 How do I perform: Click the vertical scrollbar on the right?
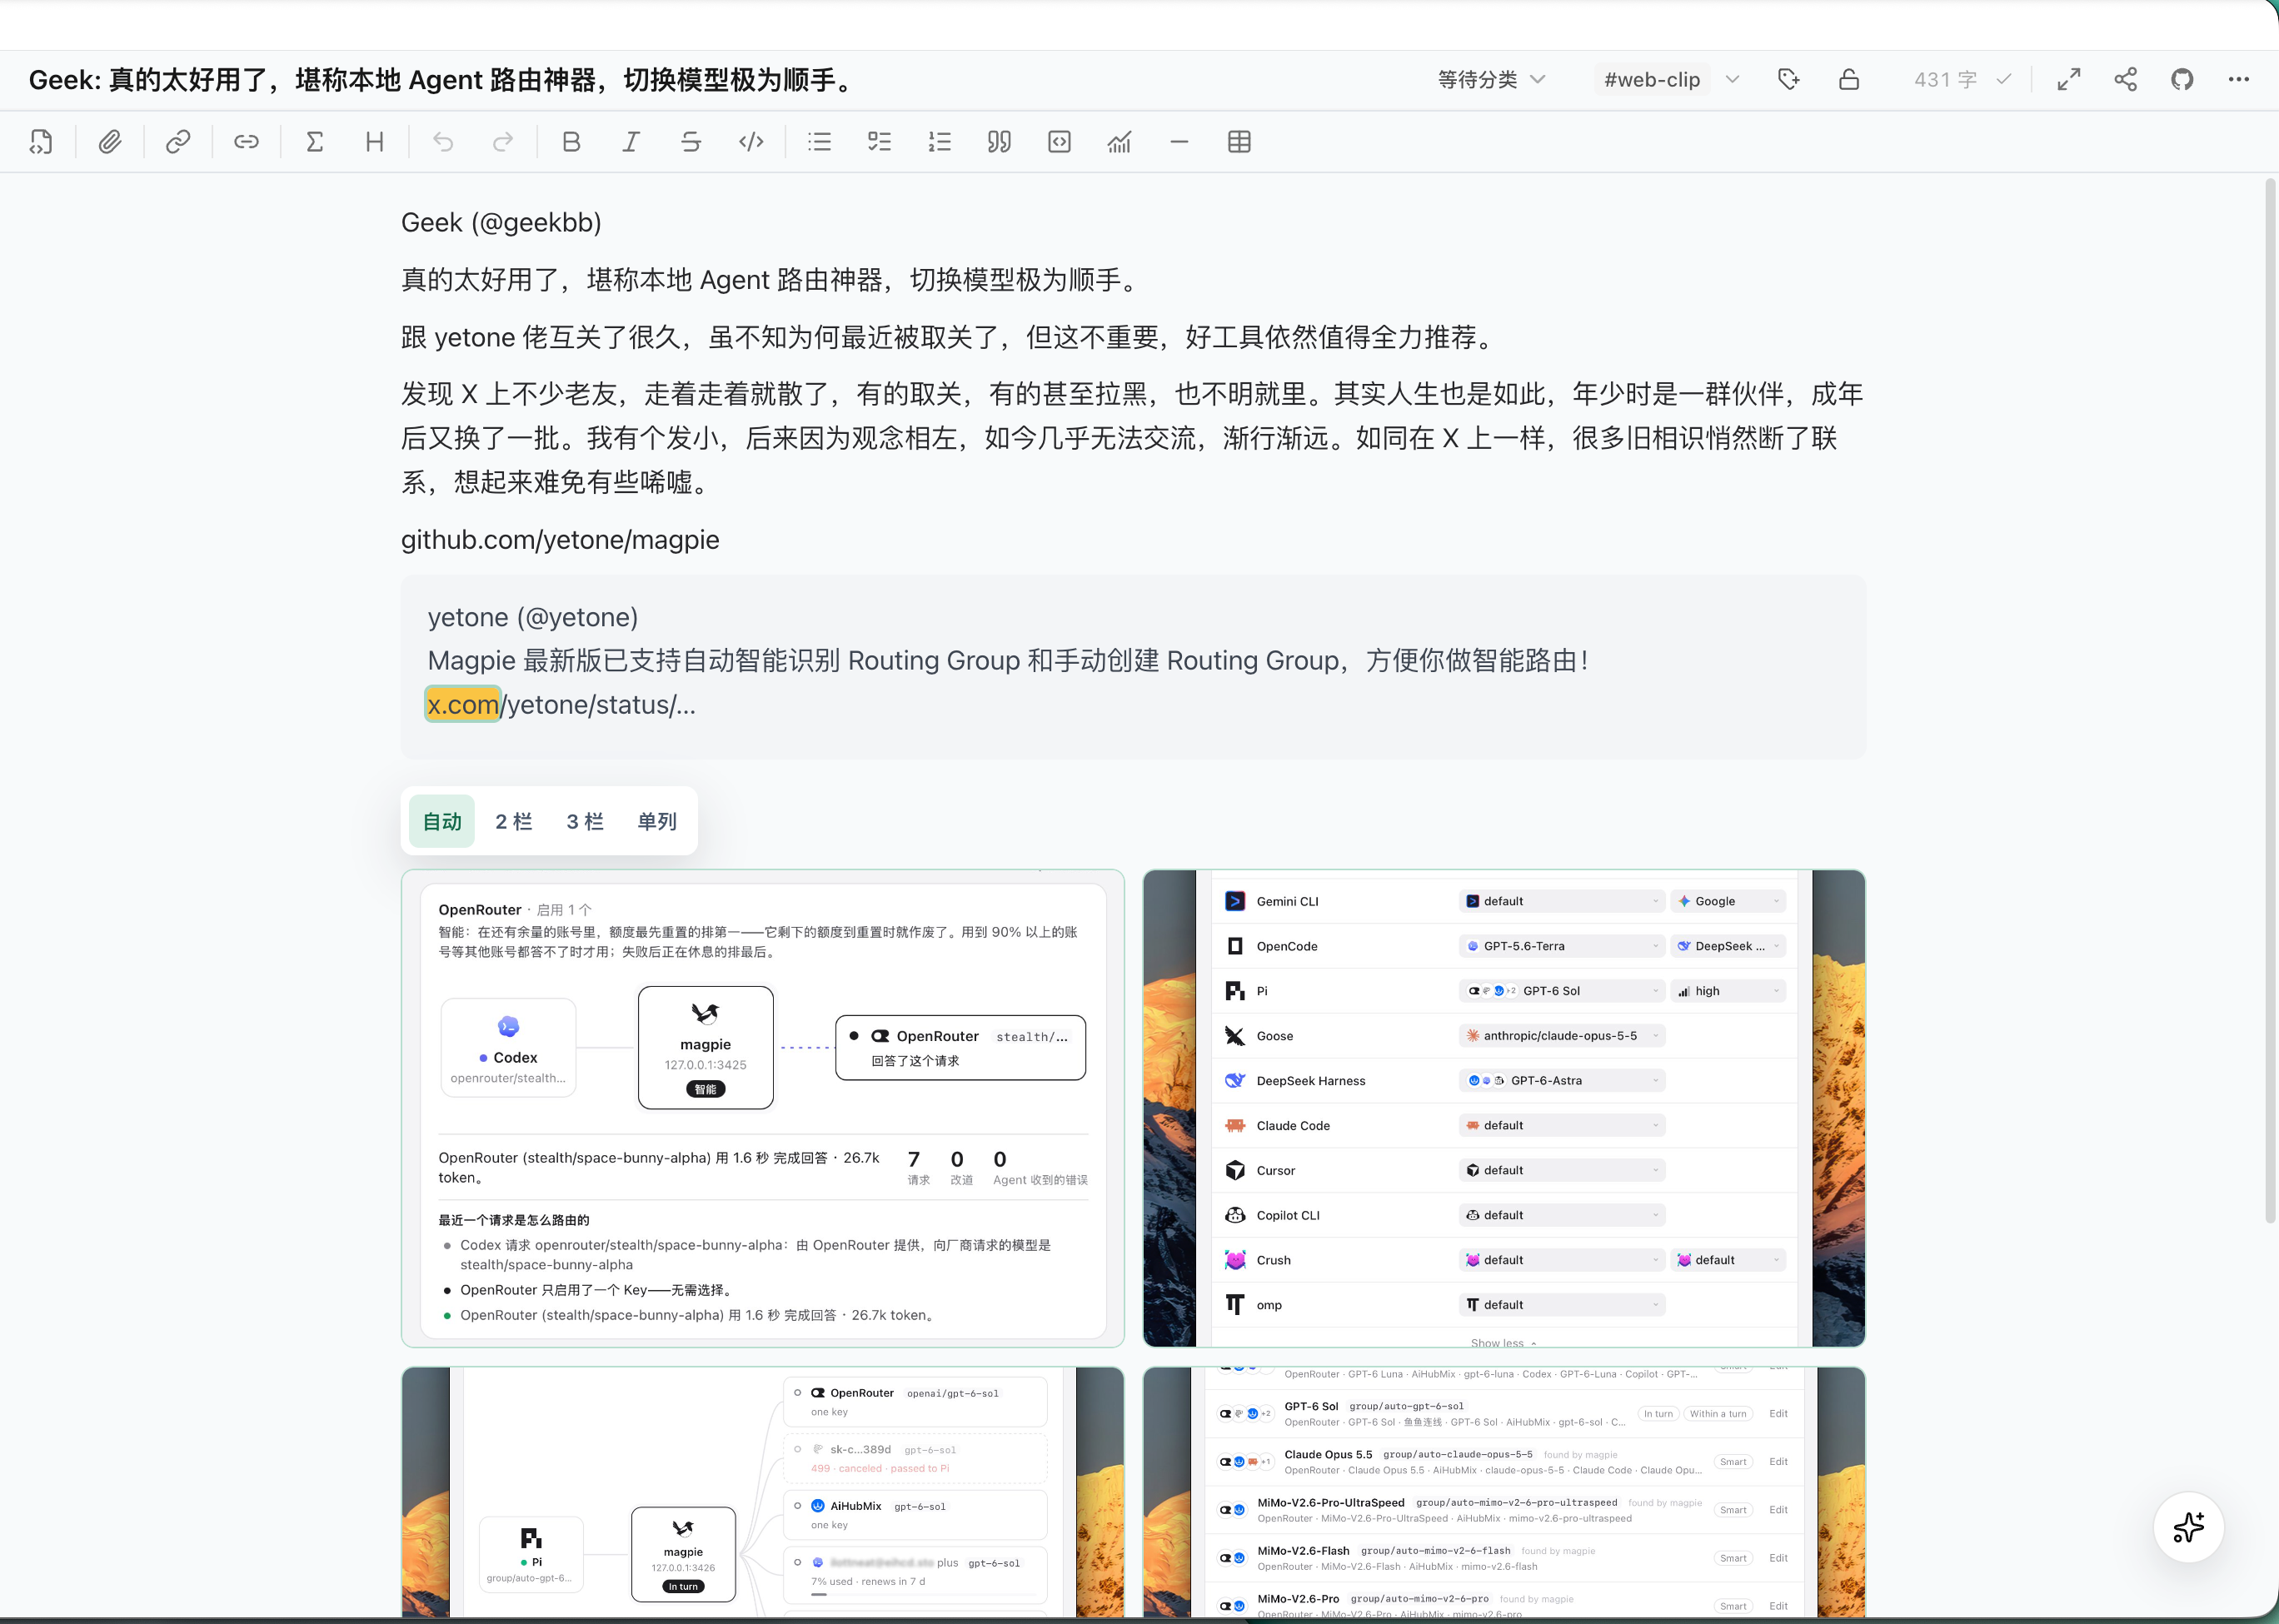[2270, 700]
